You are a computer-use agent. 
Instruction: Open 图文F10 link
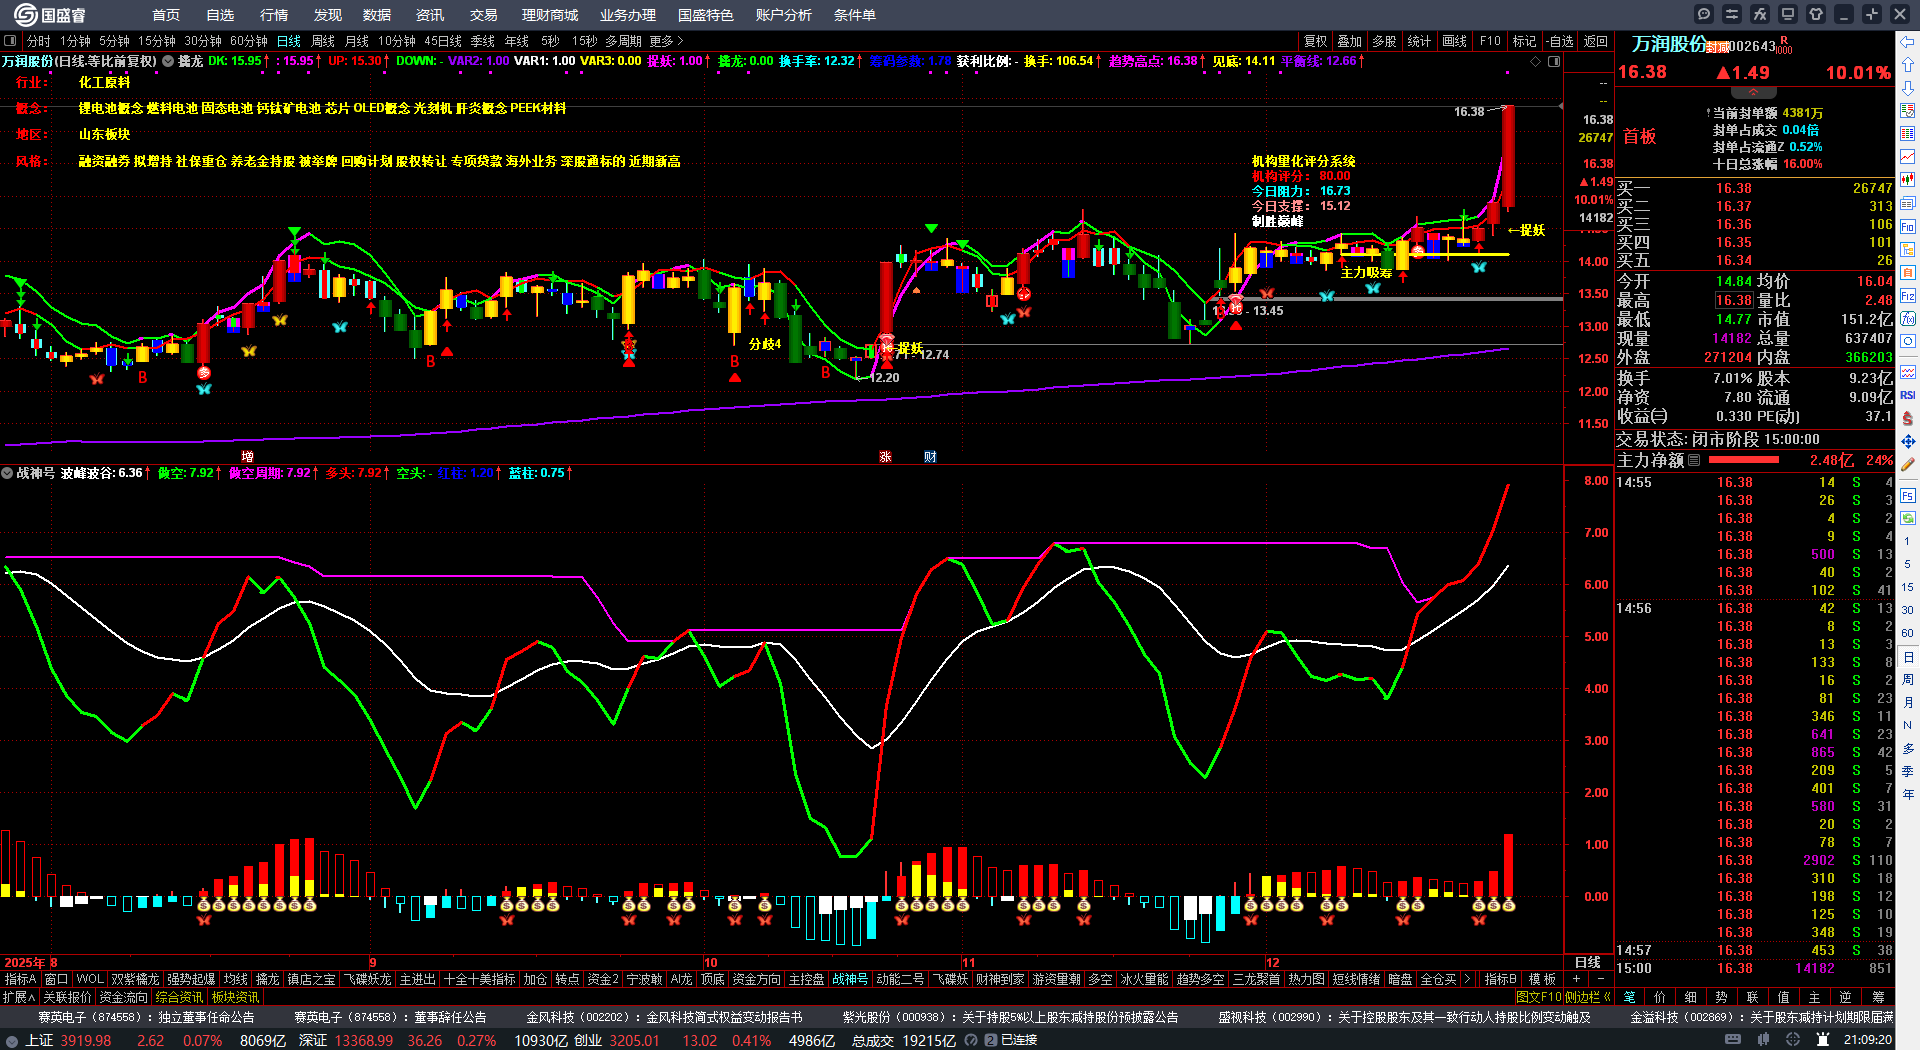pyautogui.click(x=1540, y=997)
